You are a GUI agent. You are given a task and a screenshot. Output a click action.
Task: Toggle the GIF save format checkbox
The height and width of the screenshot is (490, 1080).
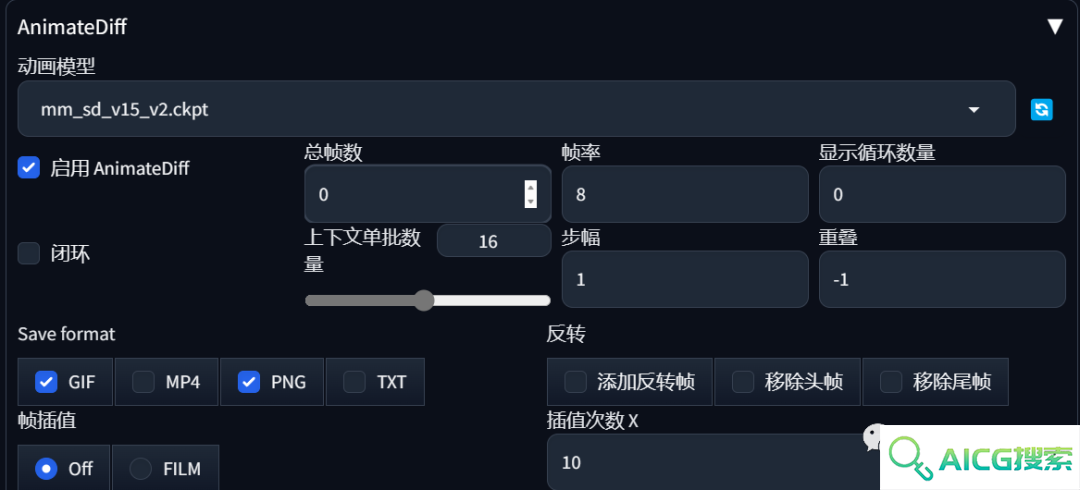(x=46, y=382)
